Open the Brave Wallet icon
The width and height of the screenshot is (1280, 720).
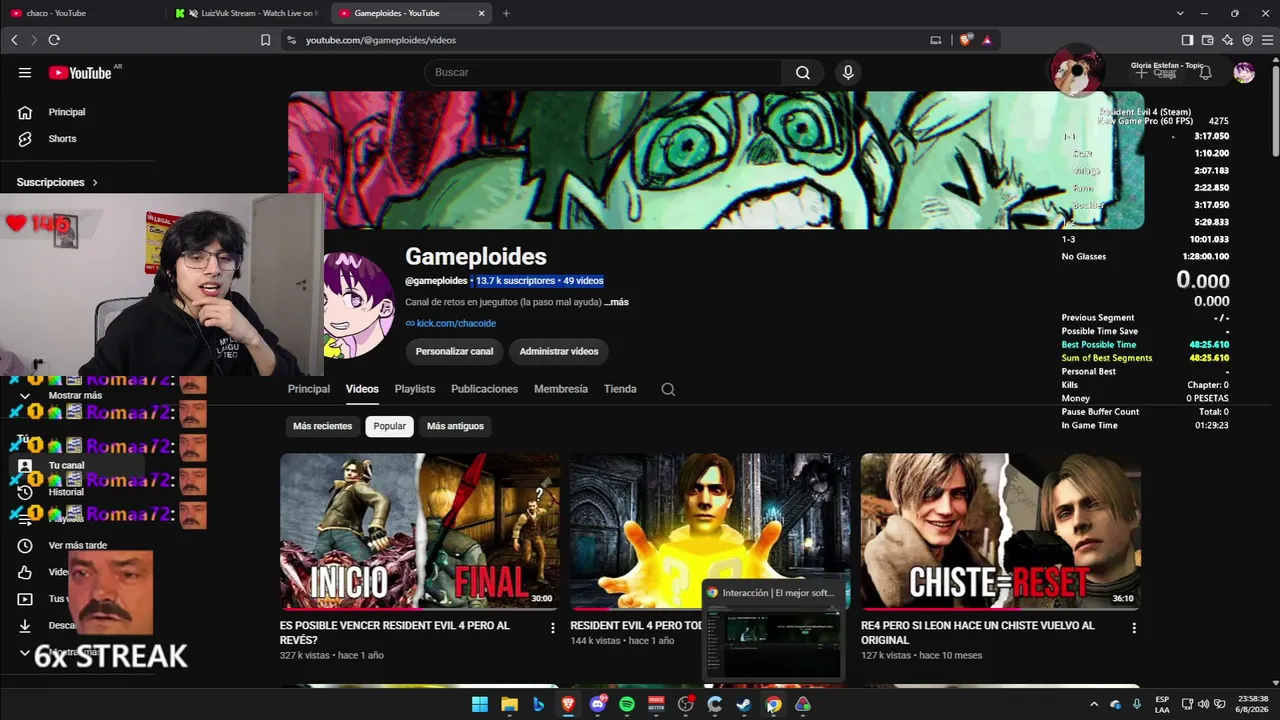click(1207, 40)
